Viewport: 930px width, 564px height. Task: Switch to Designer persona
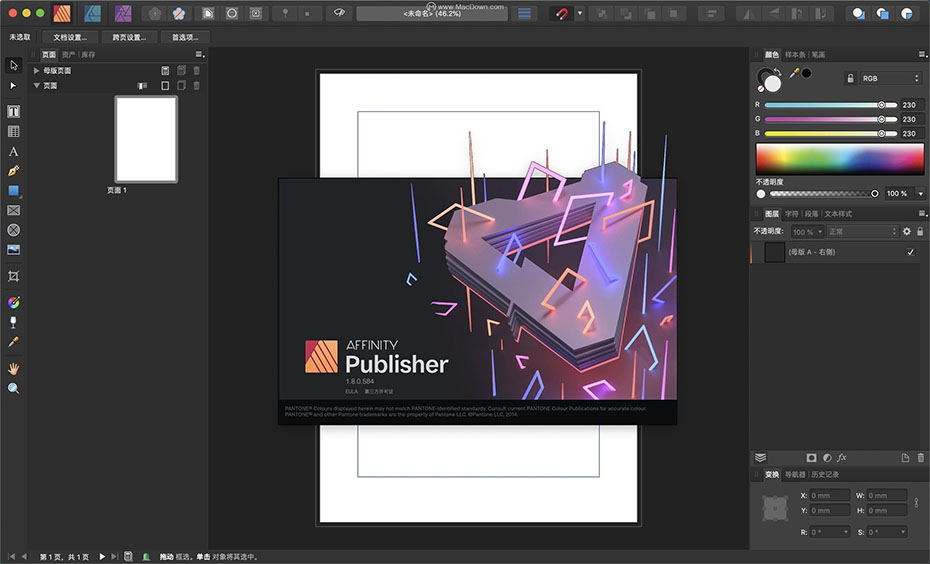(x=93, y=13)
